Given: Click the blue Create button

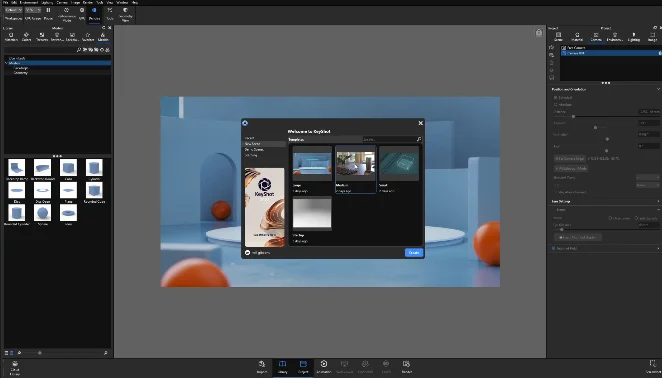Looking at the screenshot, I should click(x=414, y=253).
